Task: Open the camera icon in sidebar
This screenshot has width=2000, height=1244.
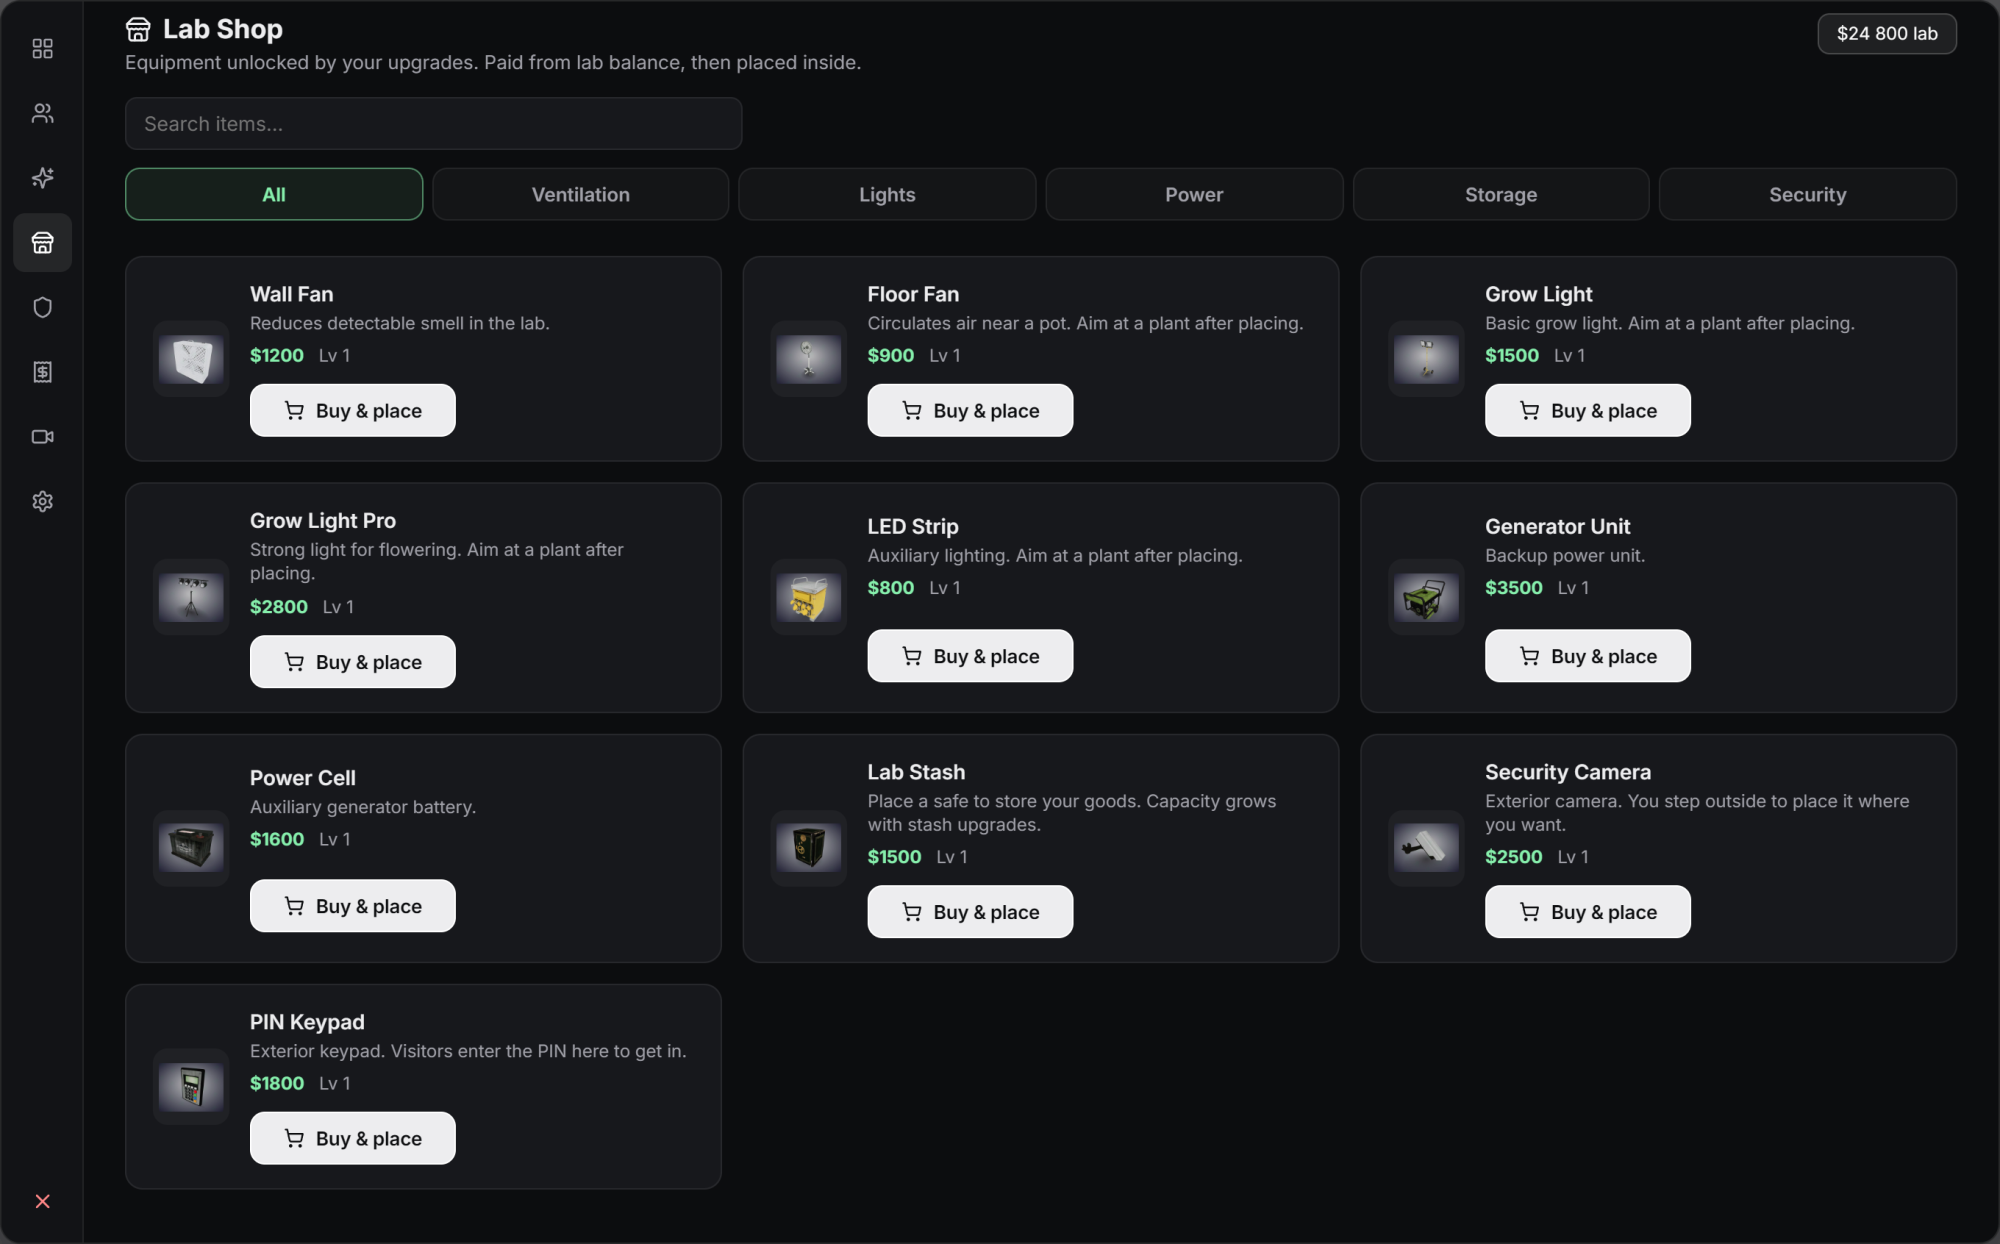Action: [42, 437]
